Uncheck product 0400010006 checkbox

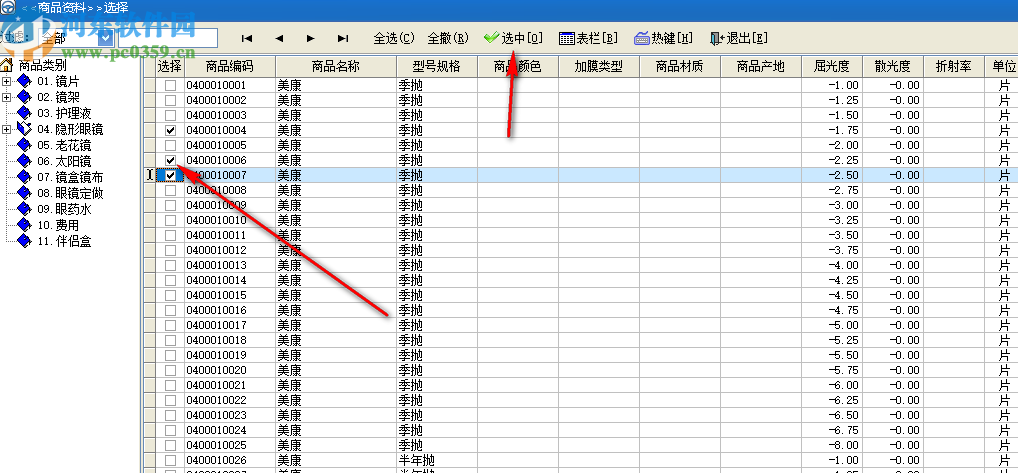[170, 160]
